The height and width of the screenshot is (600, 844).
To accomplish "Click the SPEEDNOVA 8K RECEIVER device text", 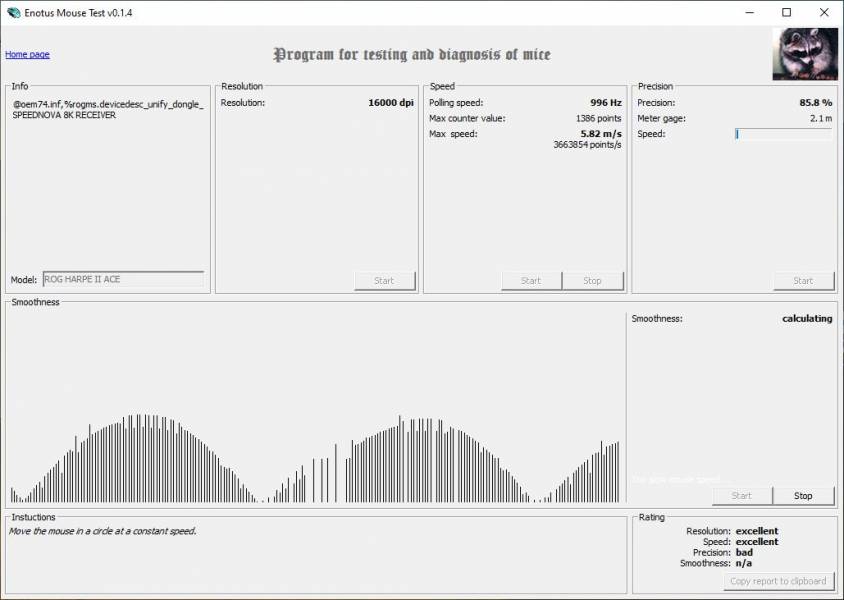I will 64,115.
